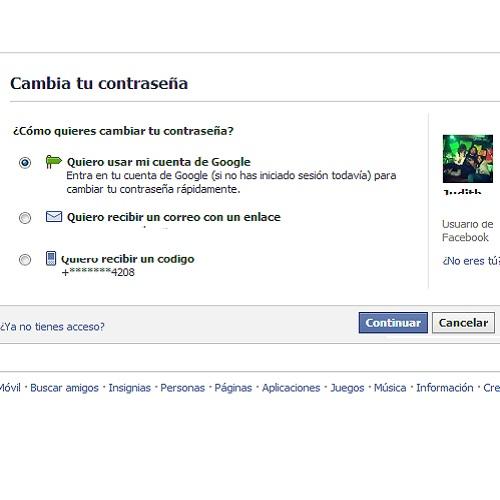Screen dimensions: 500x500
Task: Click the Continuar button
Action: [393, 323]
